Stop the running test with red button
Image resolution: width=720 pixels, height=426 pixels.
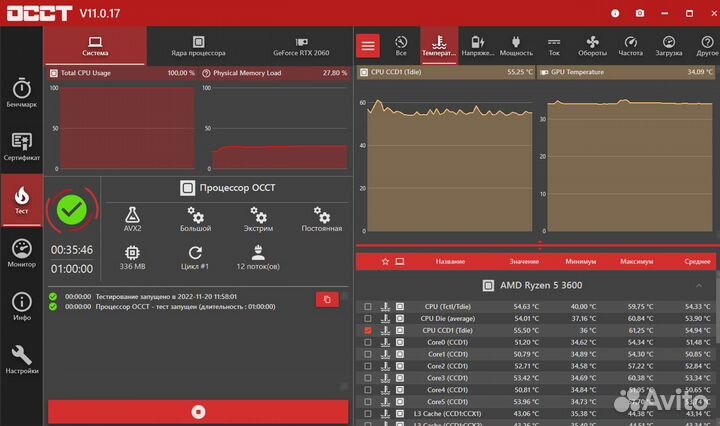point(198,411)
